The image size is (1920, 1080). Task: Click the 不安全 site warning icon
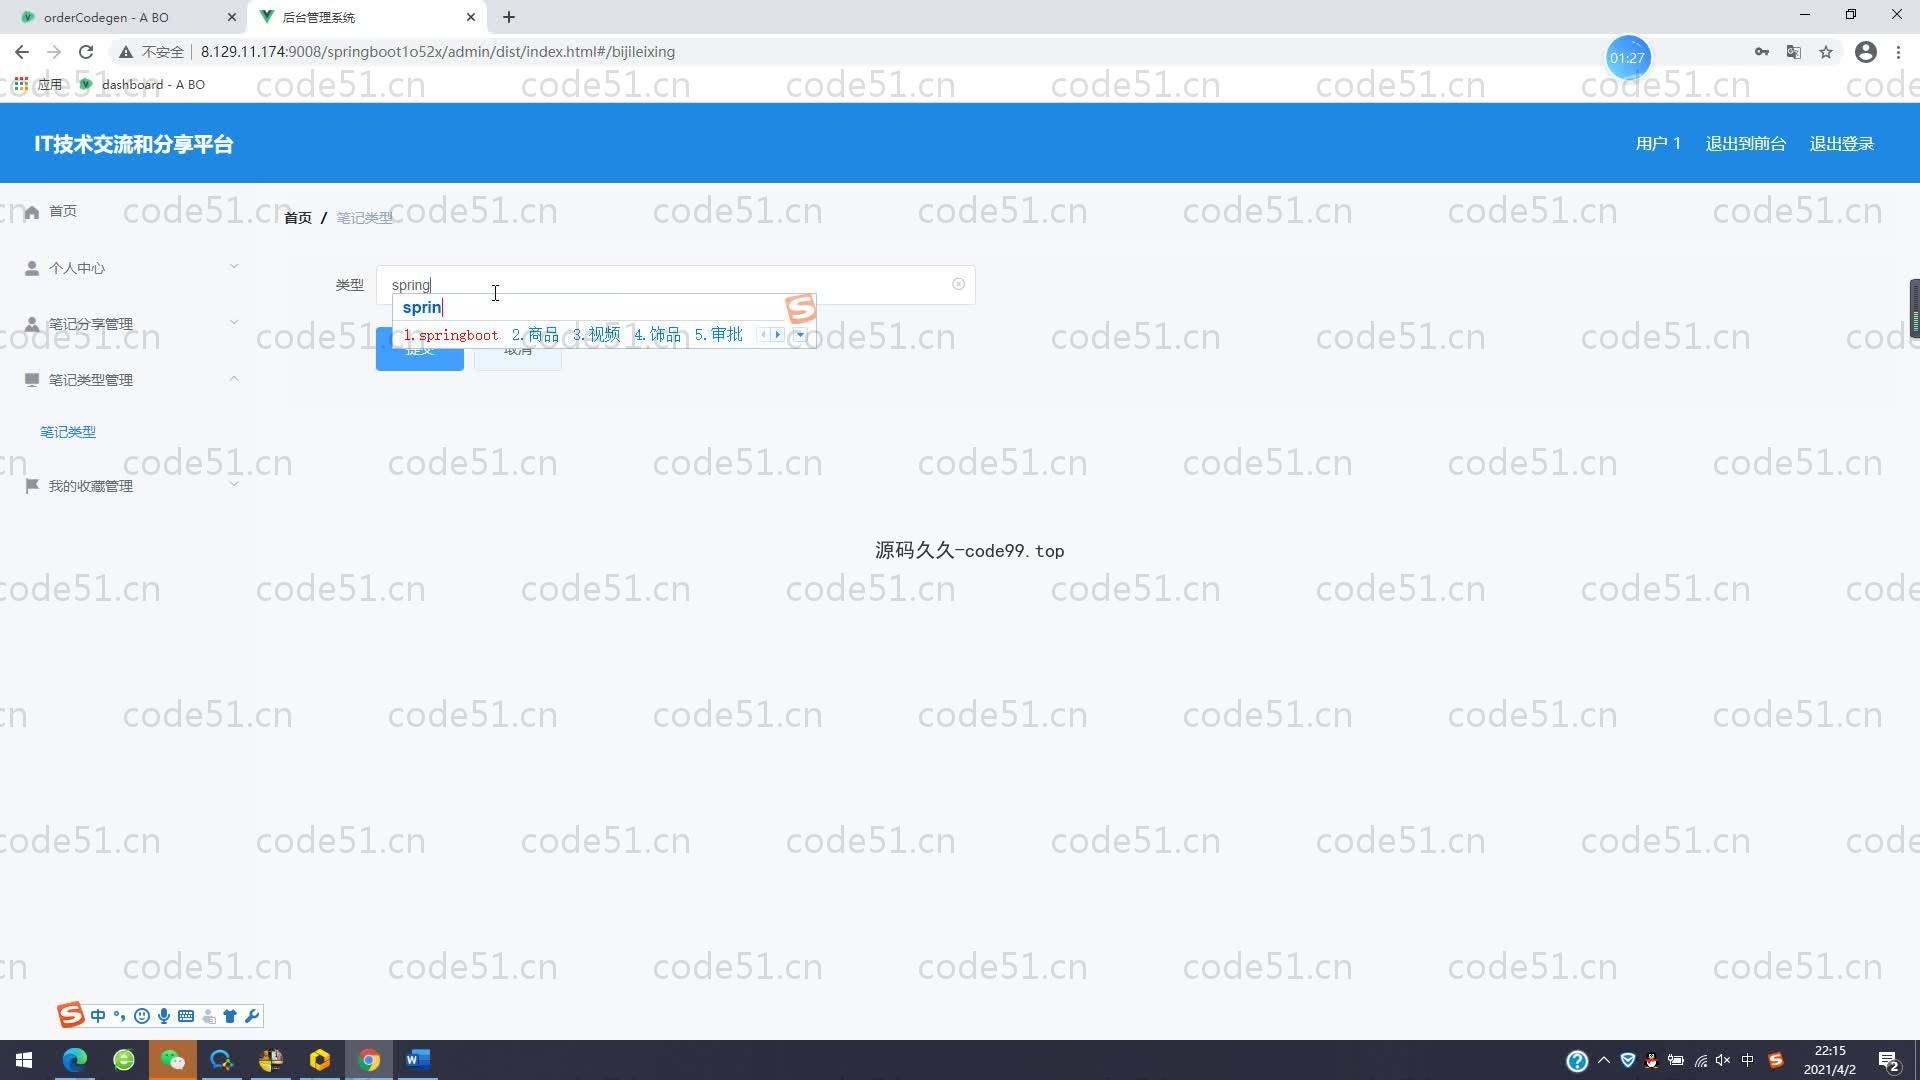(x=126, y=52)
